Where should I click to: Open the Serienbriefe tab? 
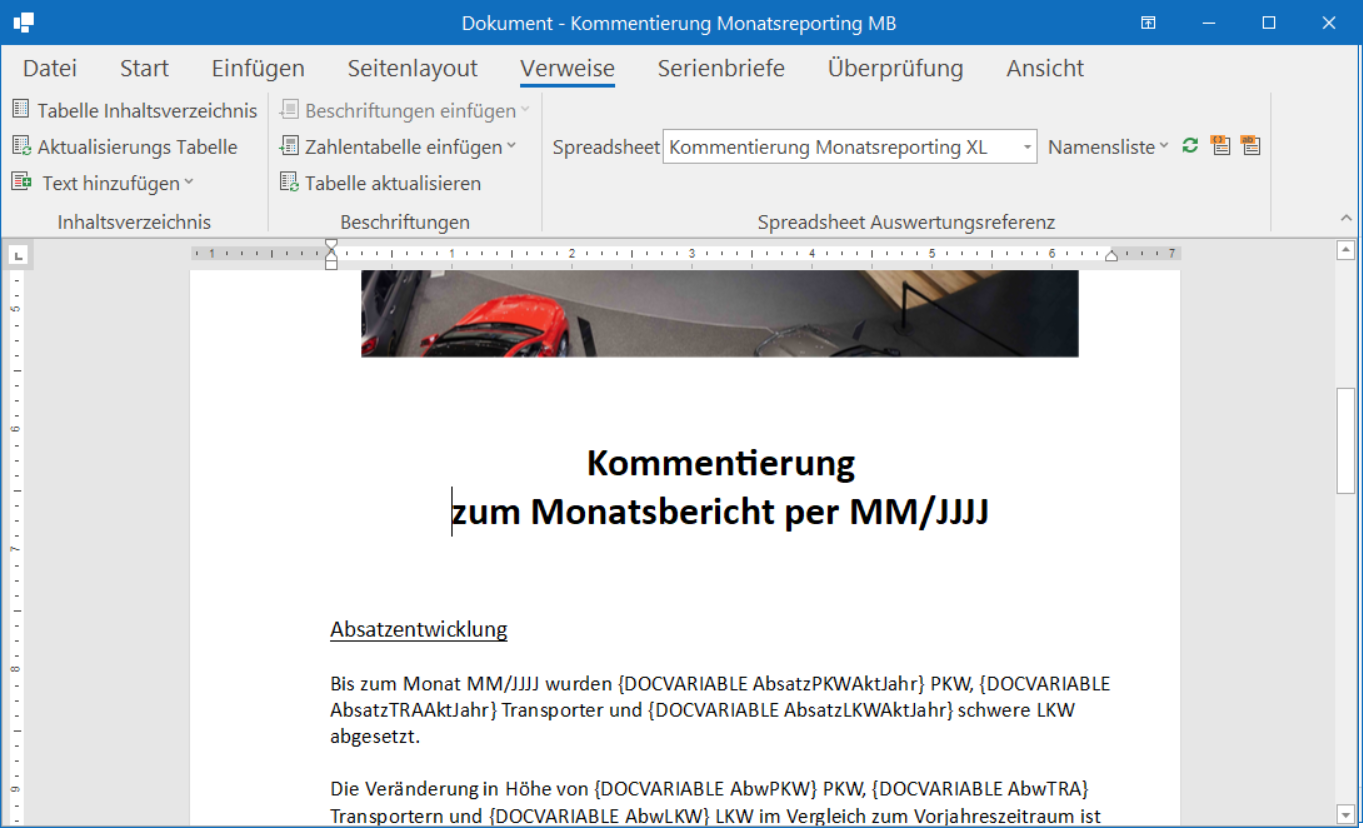click(x=721, y=68)
